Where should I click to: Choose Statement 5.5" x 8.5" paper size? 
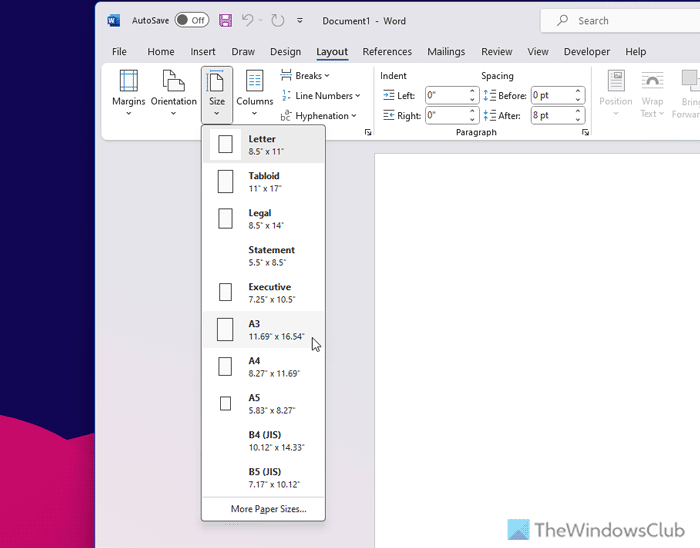coord(263,256)
